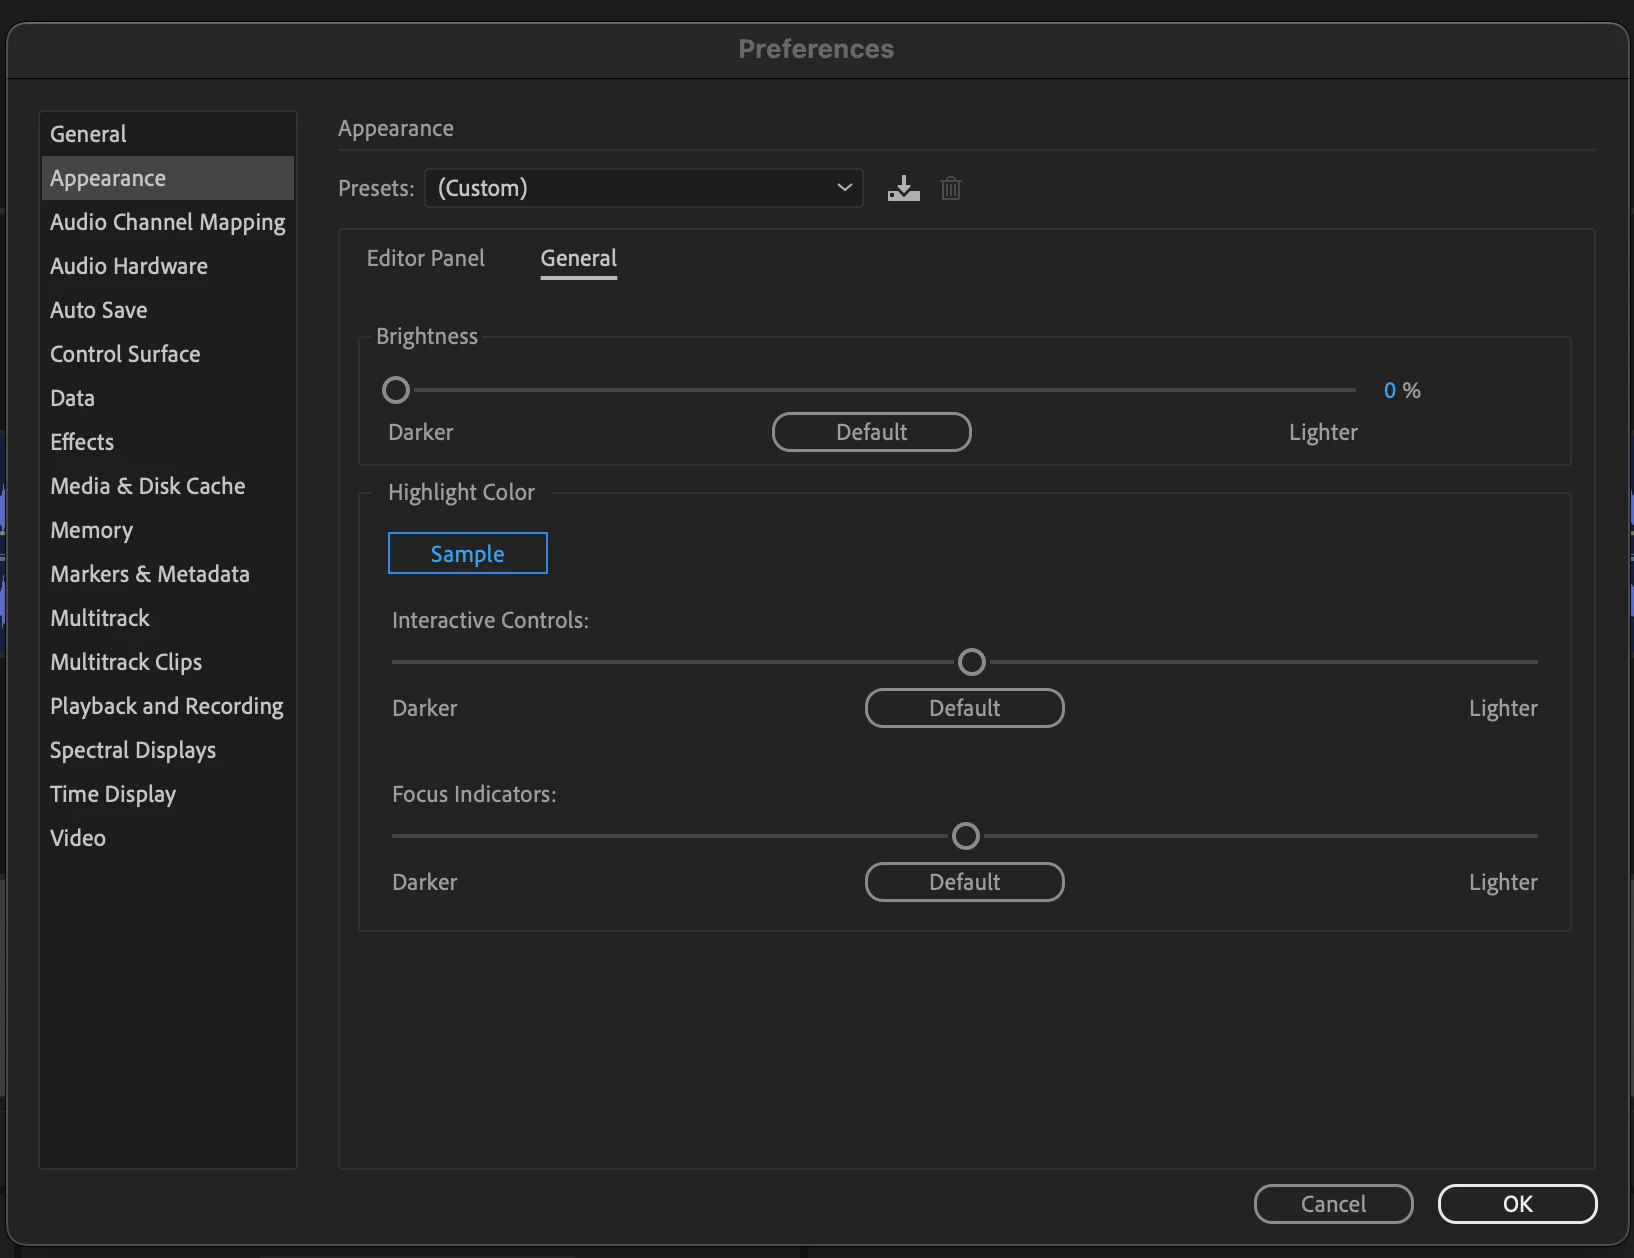The height and width of the screenshot is (1258, 1634).
Task: Reset Brightness with its Default button
Action: [x=871, y=432]
